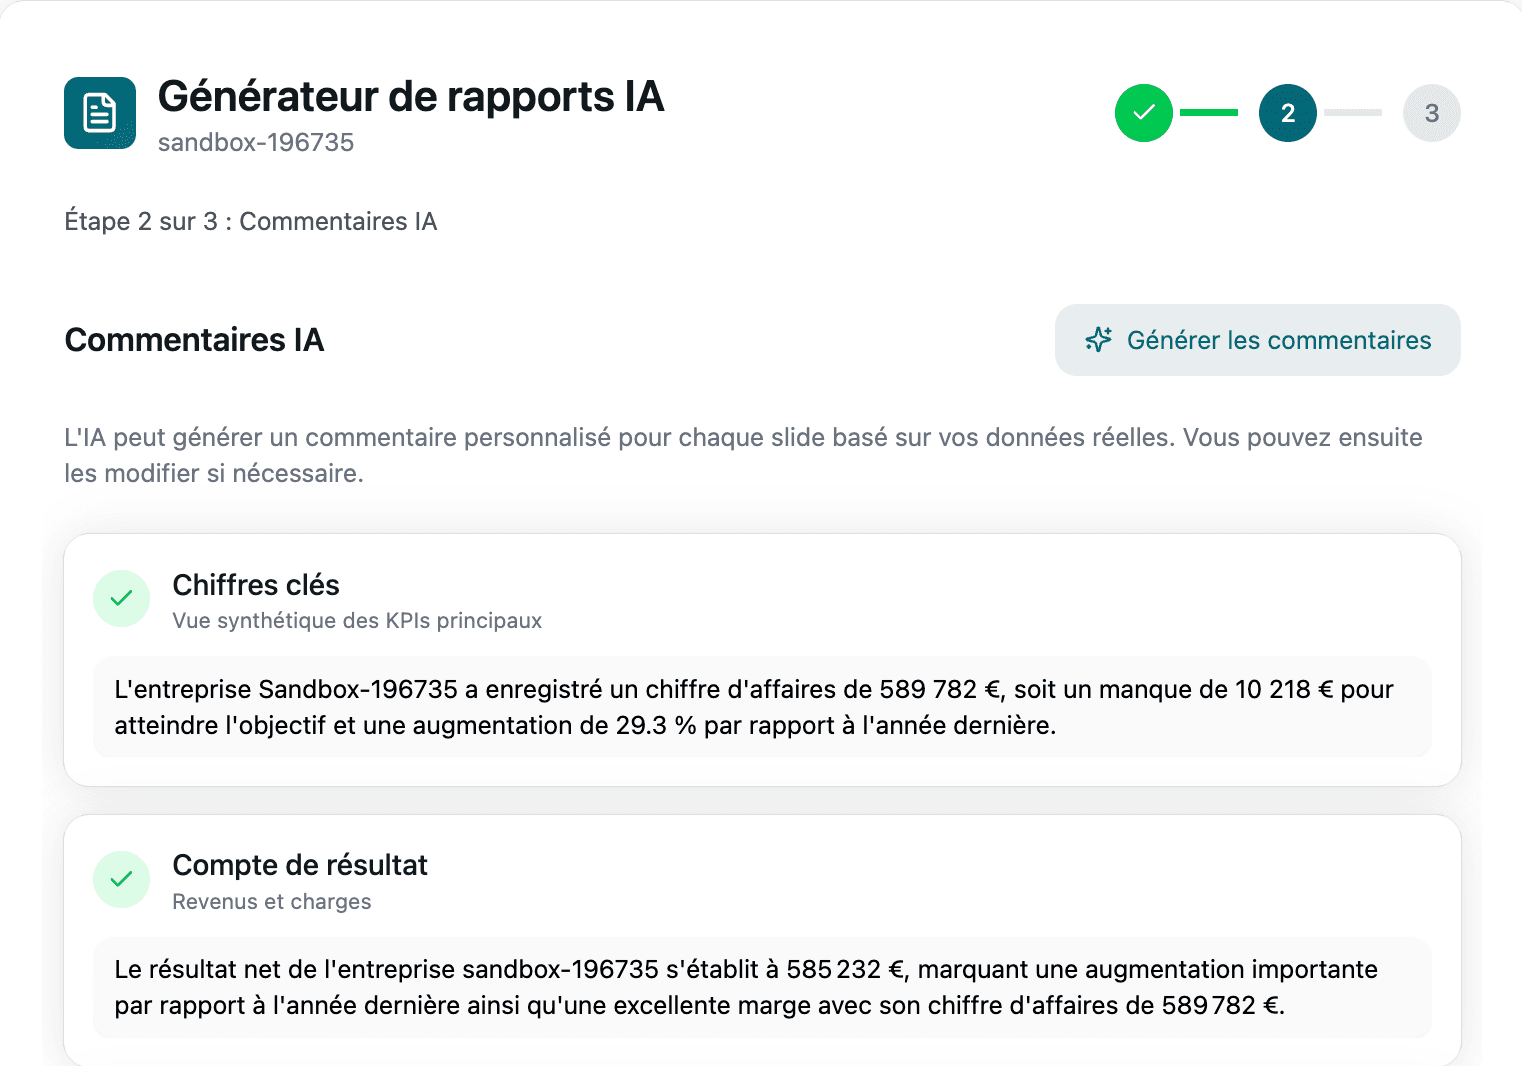This screenshot has width=1522, height=1066.
Task: Select the Étape 2 sur 3 label
Action: pyautogui.click(x=251, y=221)
